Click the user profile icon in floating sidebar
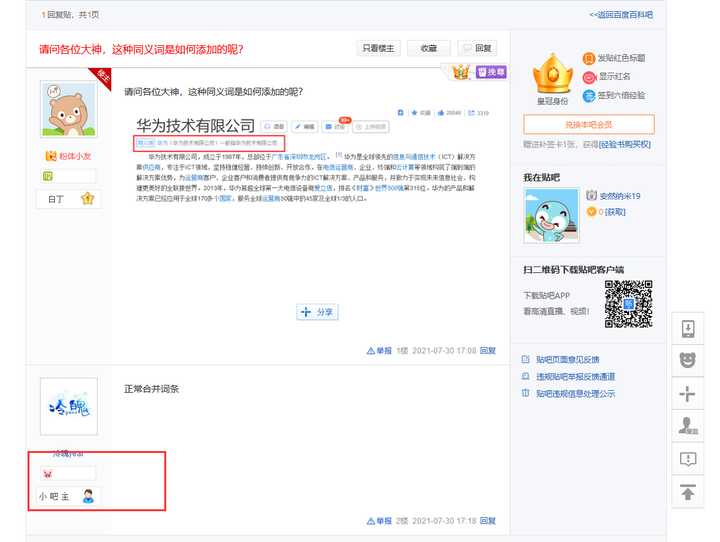The width and height of the screenshot is (720, 542). coord(687,426)
